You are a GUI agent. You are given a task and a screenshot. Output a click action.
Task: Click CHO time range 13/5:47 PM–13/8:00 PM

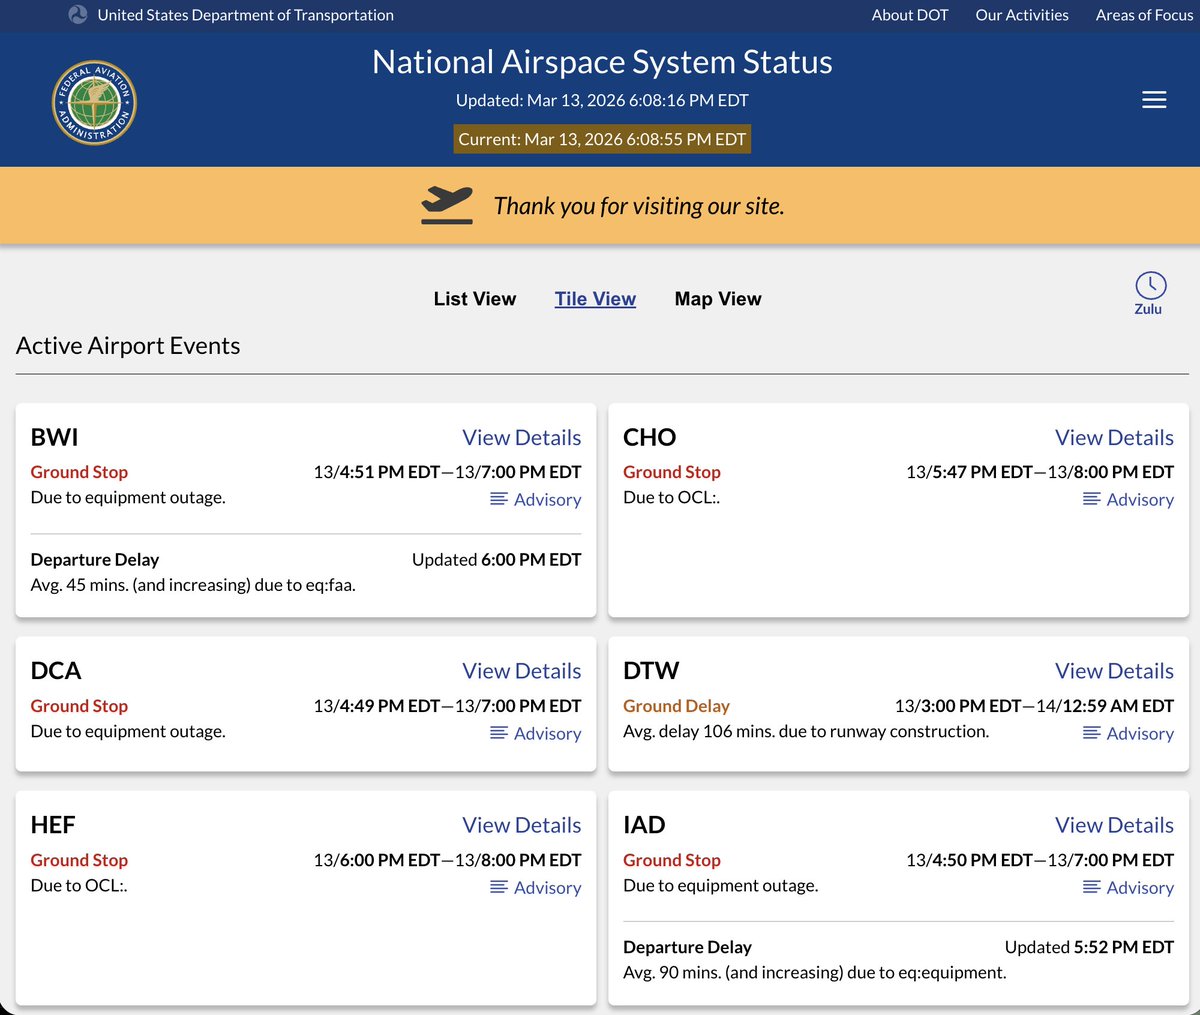point(1040,472)
